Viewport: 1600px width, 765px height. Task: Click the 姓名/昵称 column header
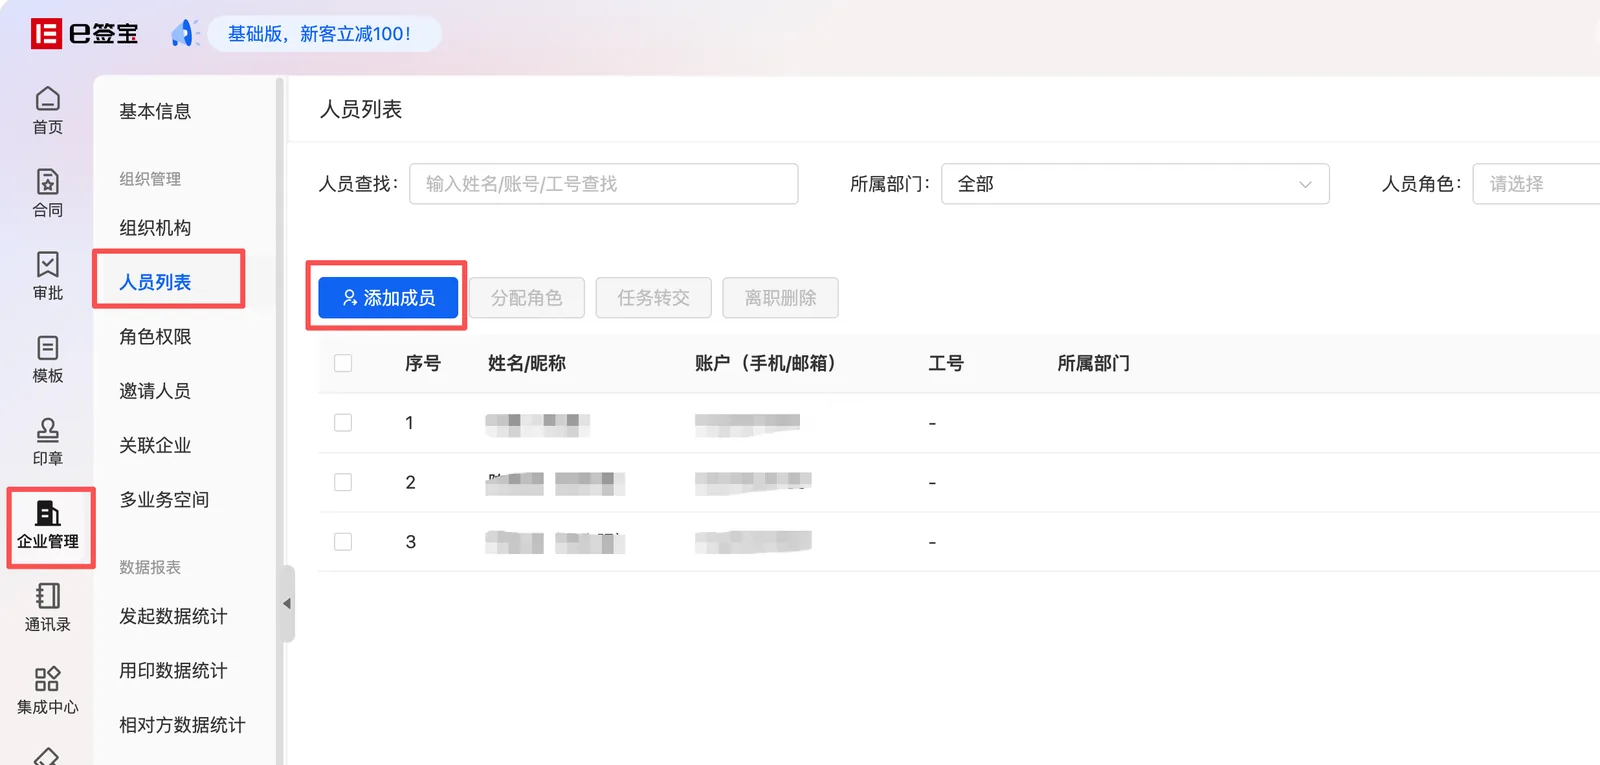coord(527,363)
